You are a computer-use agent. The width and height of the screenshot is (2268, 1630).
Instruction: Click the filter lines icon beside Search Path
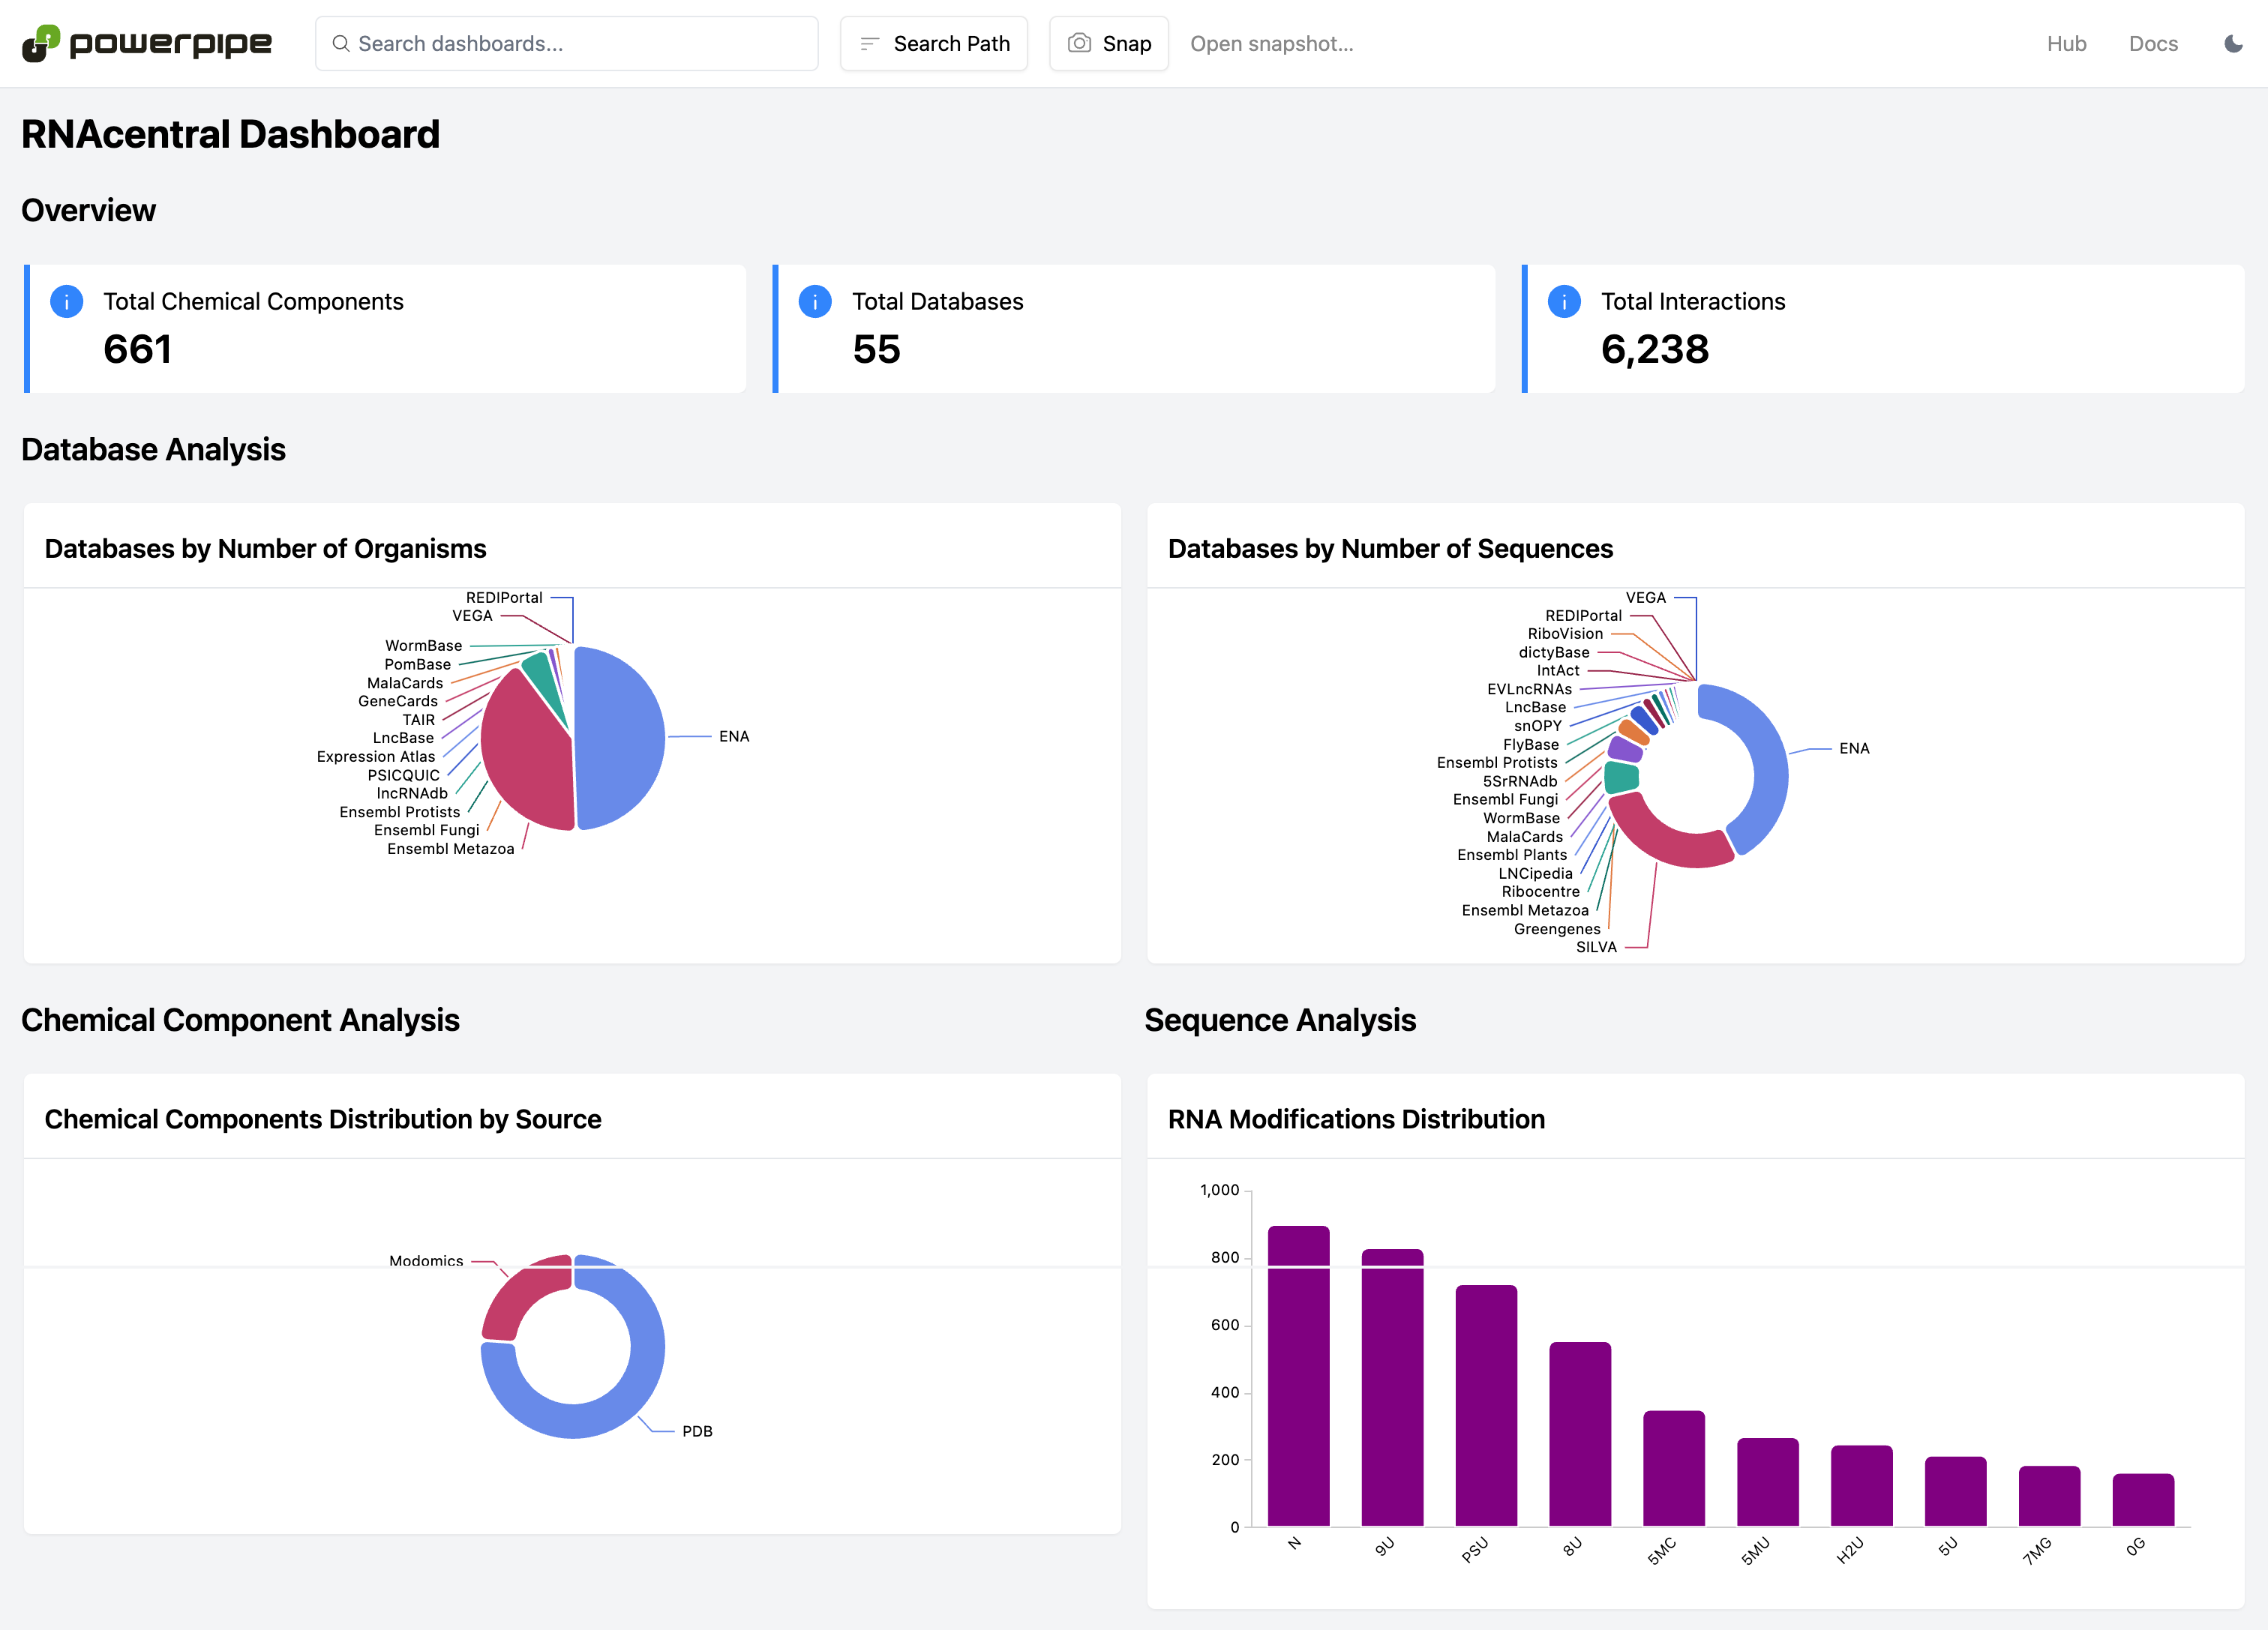[x=869, y=43]
